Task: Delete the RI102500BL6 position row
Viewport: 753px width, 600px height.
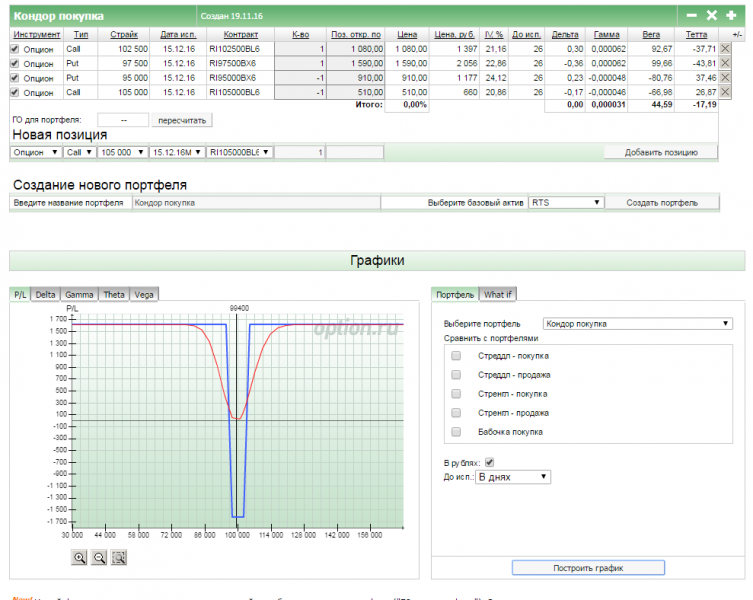Action: click(727, 48)
